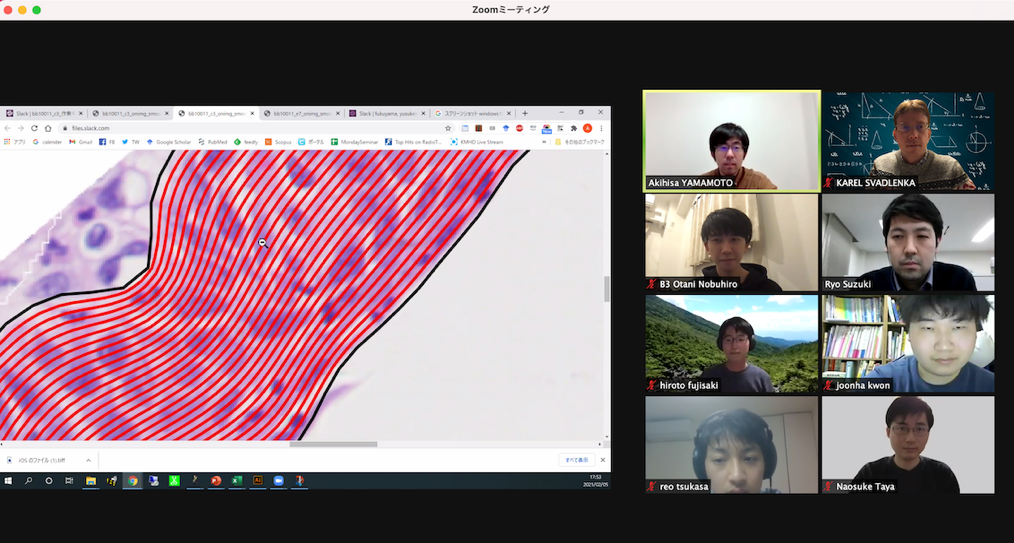Switch to the スクリーンショット windows Google tab
Image resolution: width=1014 pixels, height=543 pixels.
(x=472, y=113)
